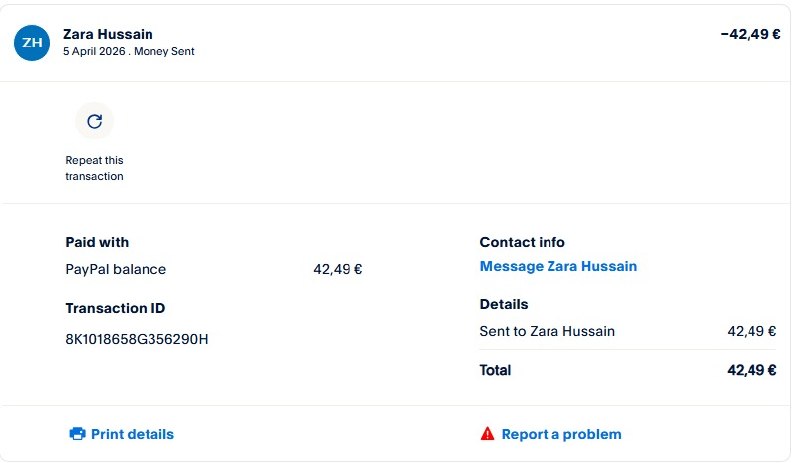The height and width of the screenshot is (463, 800).
Task: Click the Details heading
Action: 504,304
